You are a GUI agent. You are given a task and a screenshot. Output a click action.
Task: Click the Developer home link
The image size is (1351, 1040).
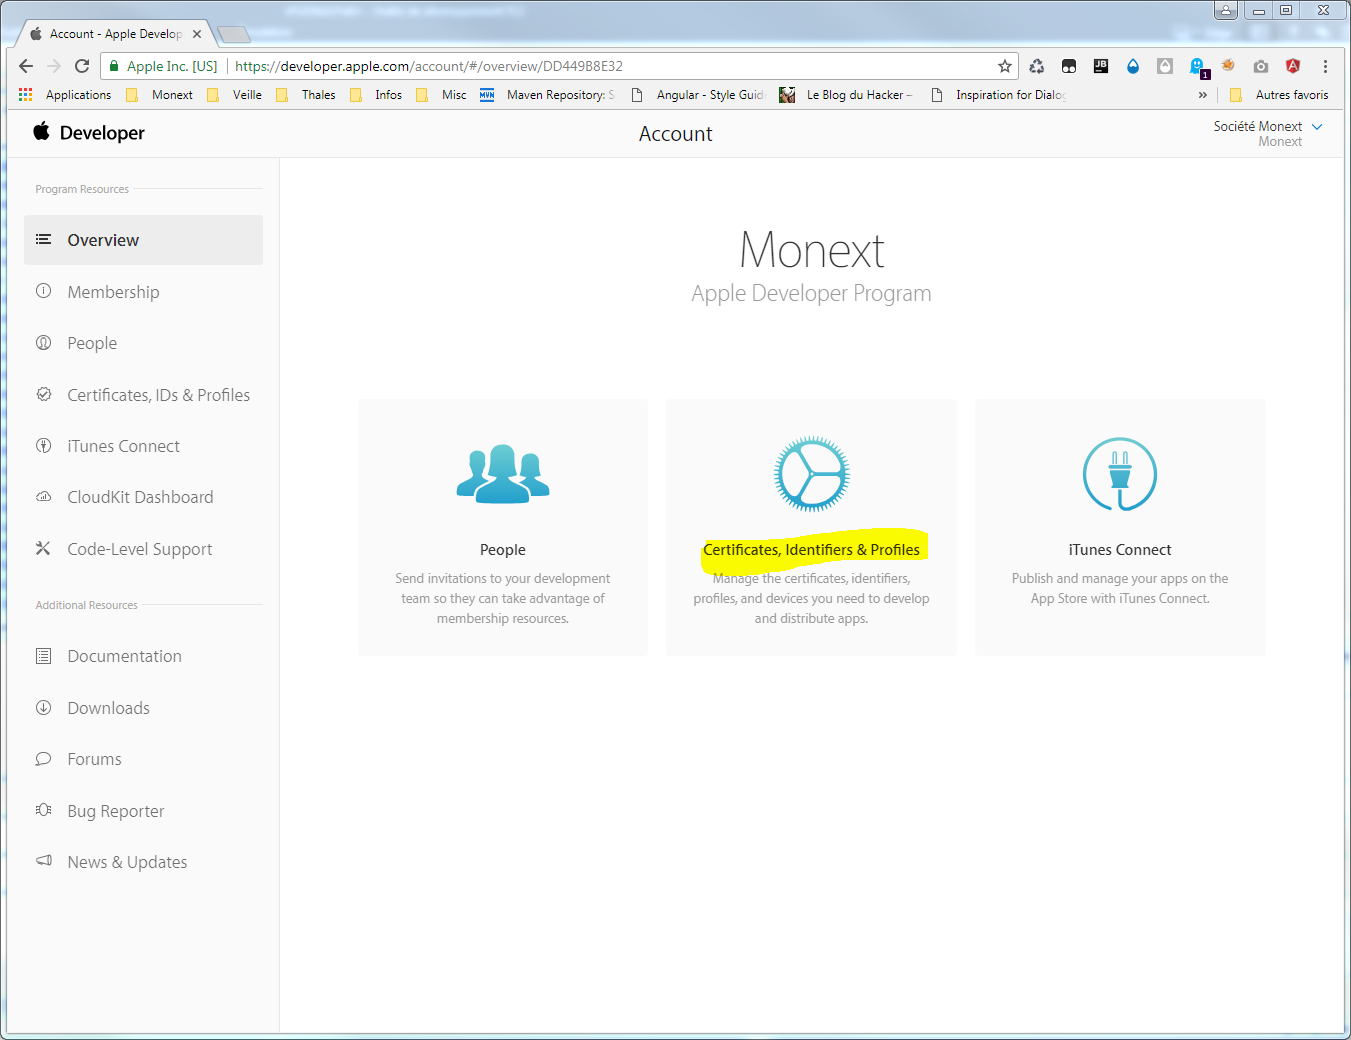pyautogui.click(x=89, y=133)
